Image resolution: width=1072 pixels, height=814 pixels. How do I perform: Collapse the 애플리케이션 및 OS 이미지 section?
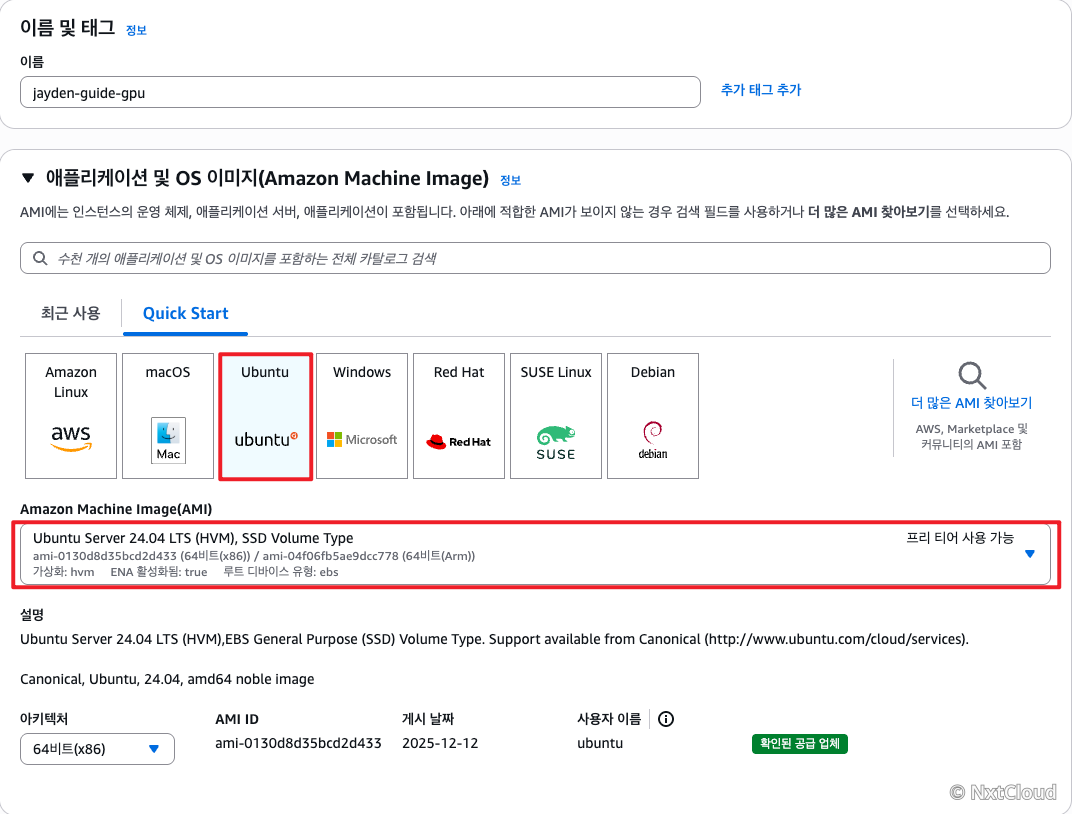28,178
